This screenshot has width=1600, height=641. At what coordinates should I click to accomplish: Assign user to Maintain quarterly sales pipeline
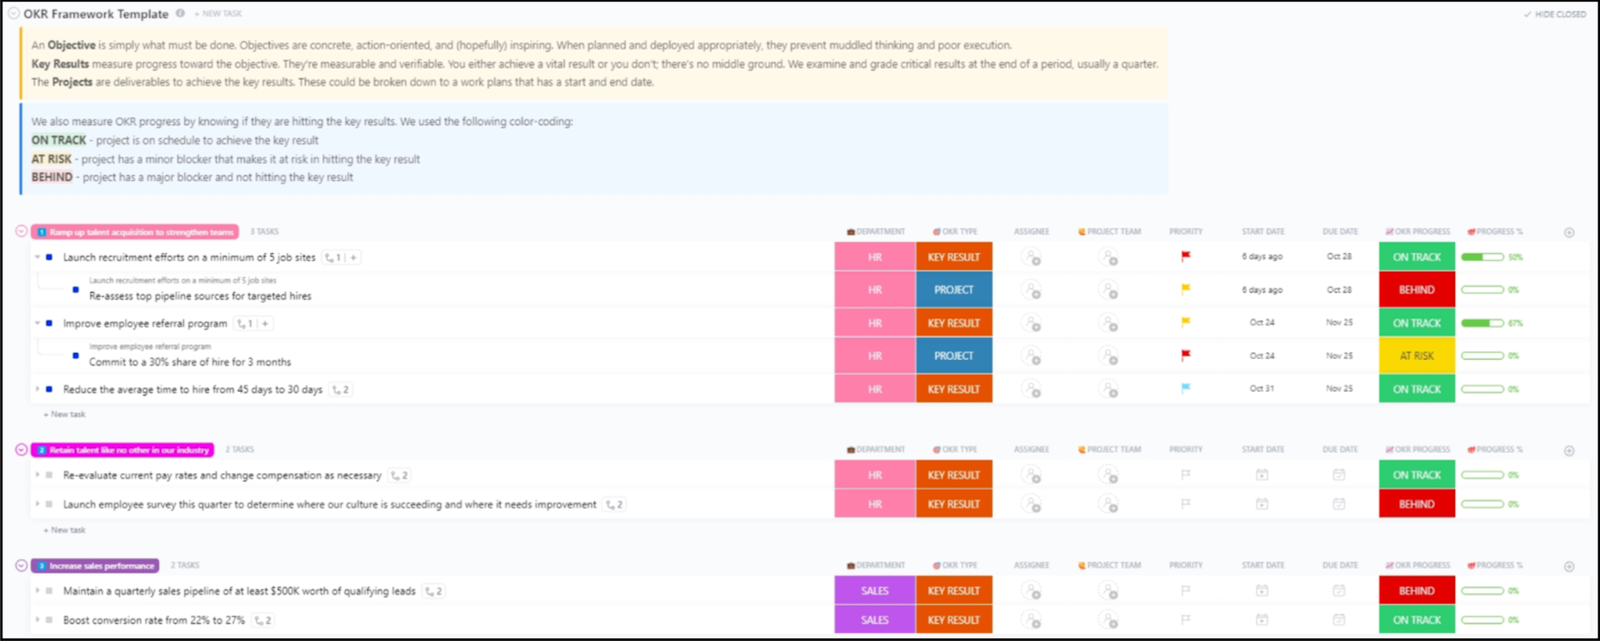click(x=1032, y=591)
